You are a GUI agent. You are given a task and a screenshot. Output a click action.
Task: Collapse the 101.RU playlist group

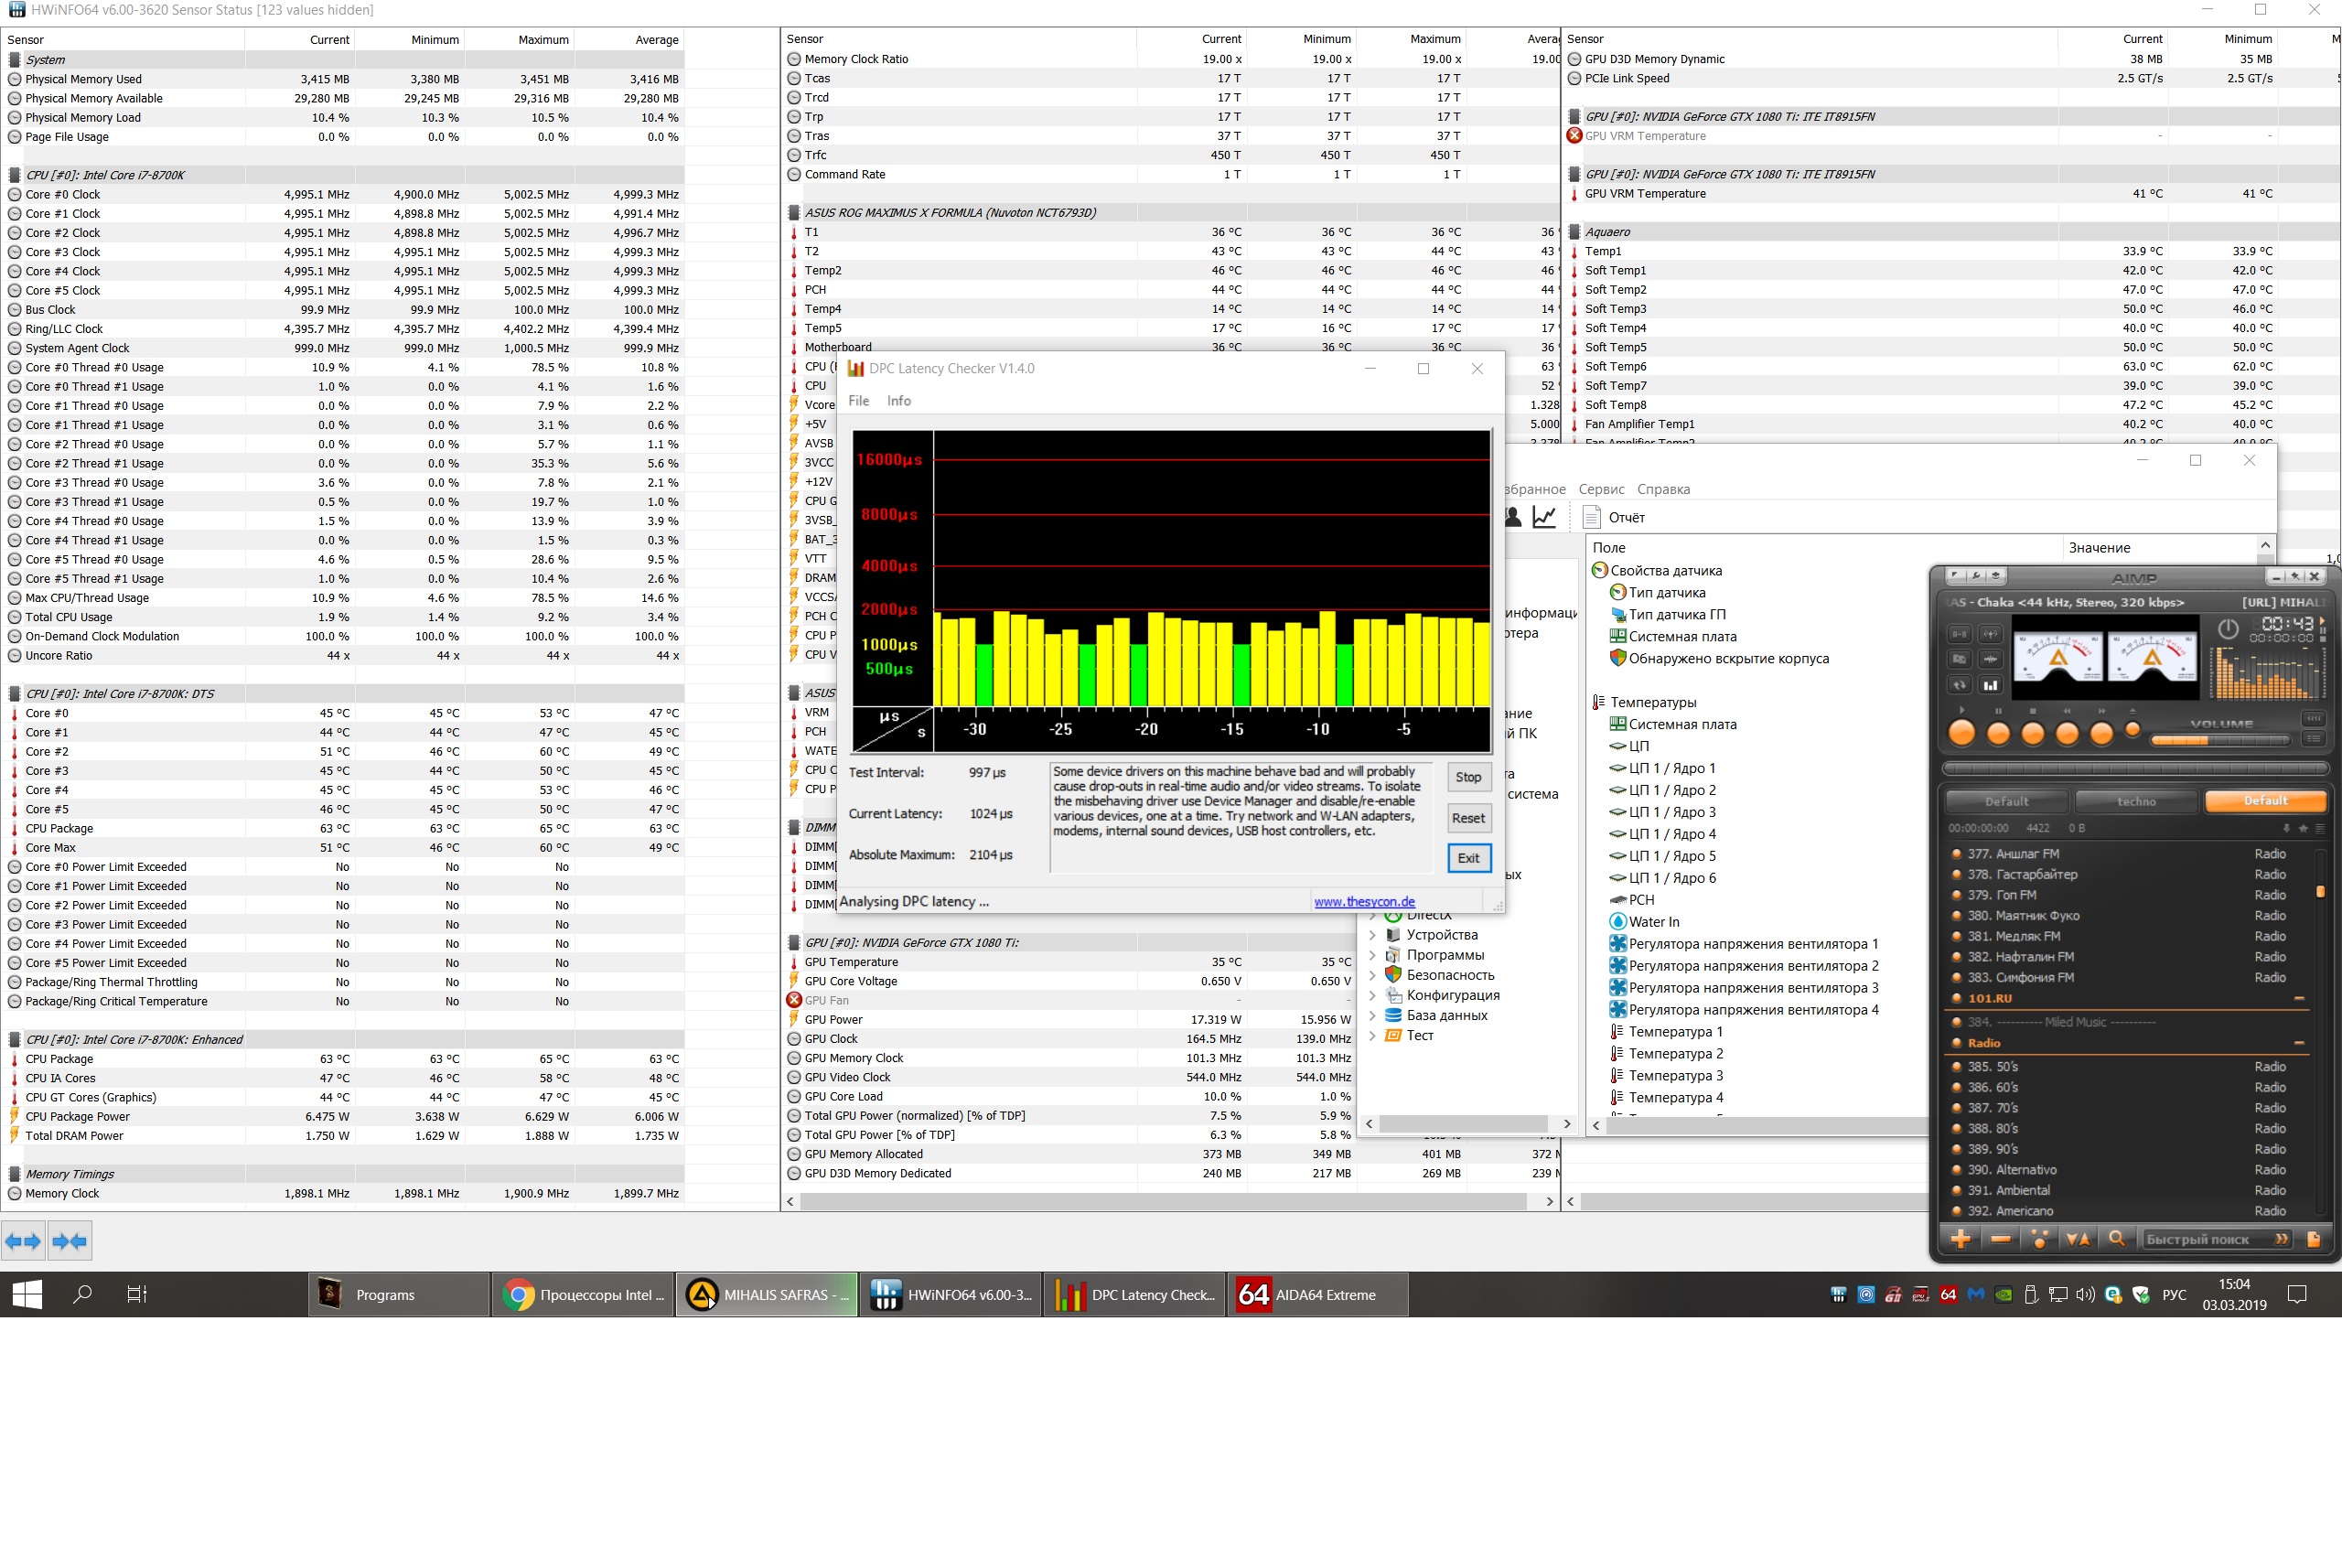[x=2299, y=998]
